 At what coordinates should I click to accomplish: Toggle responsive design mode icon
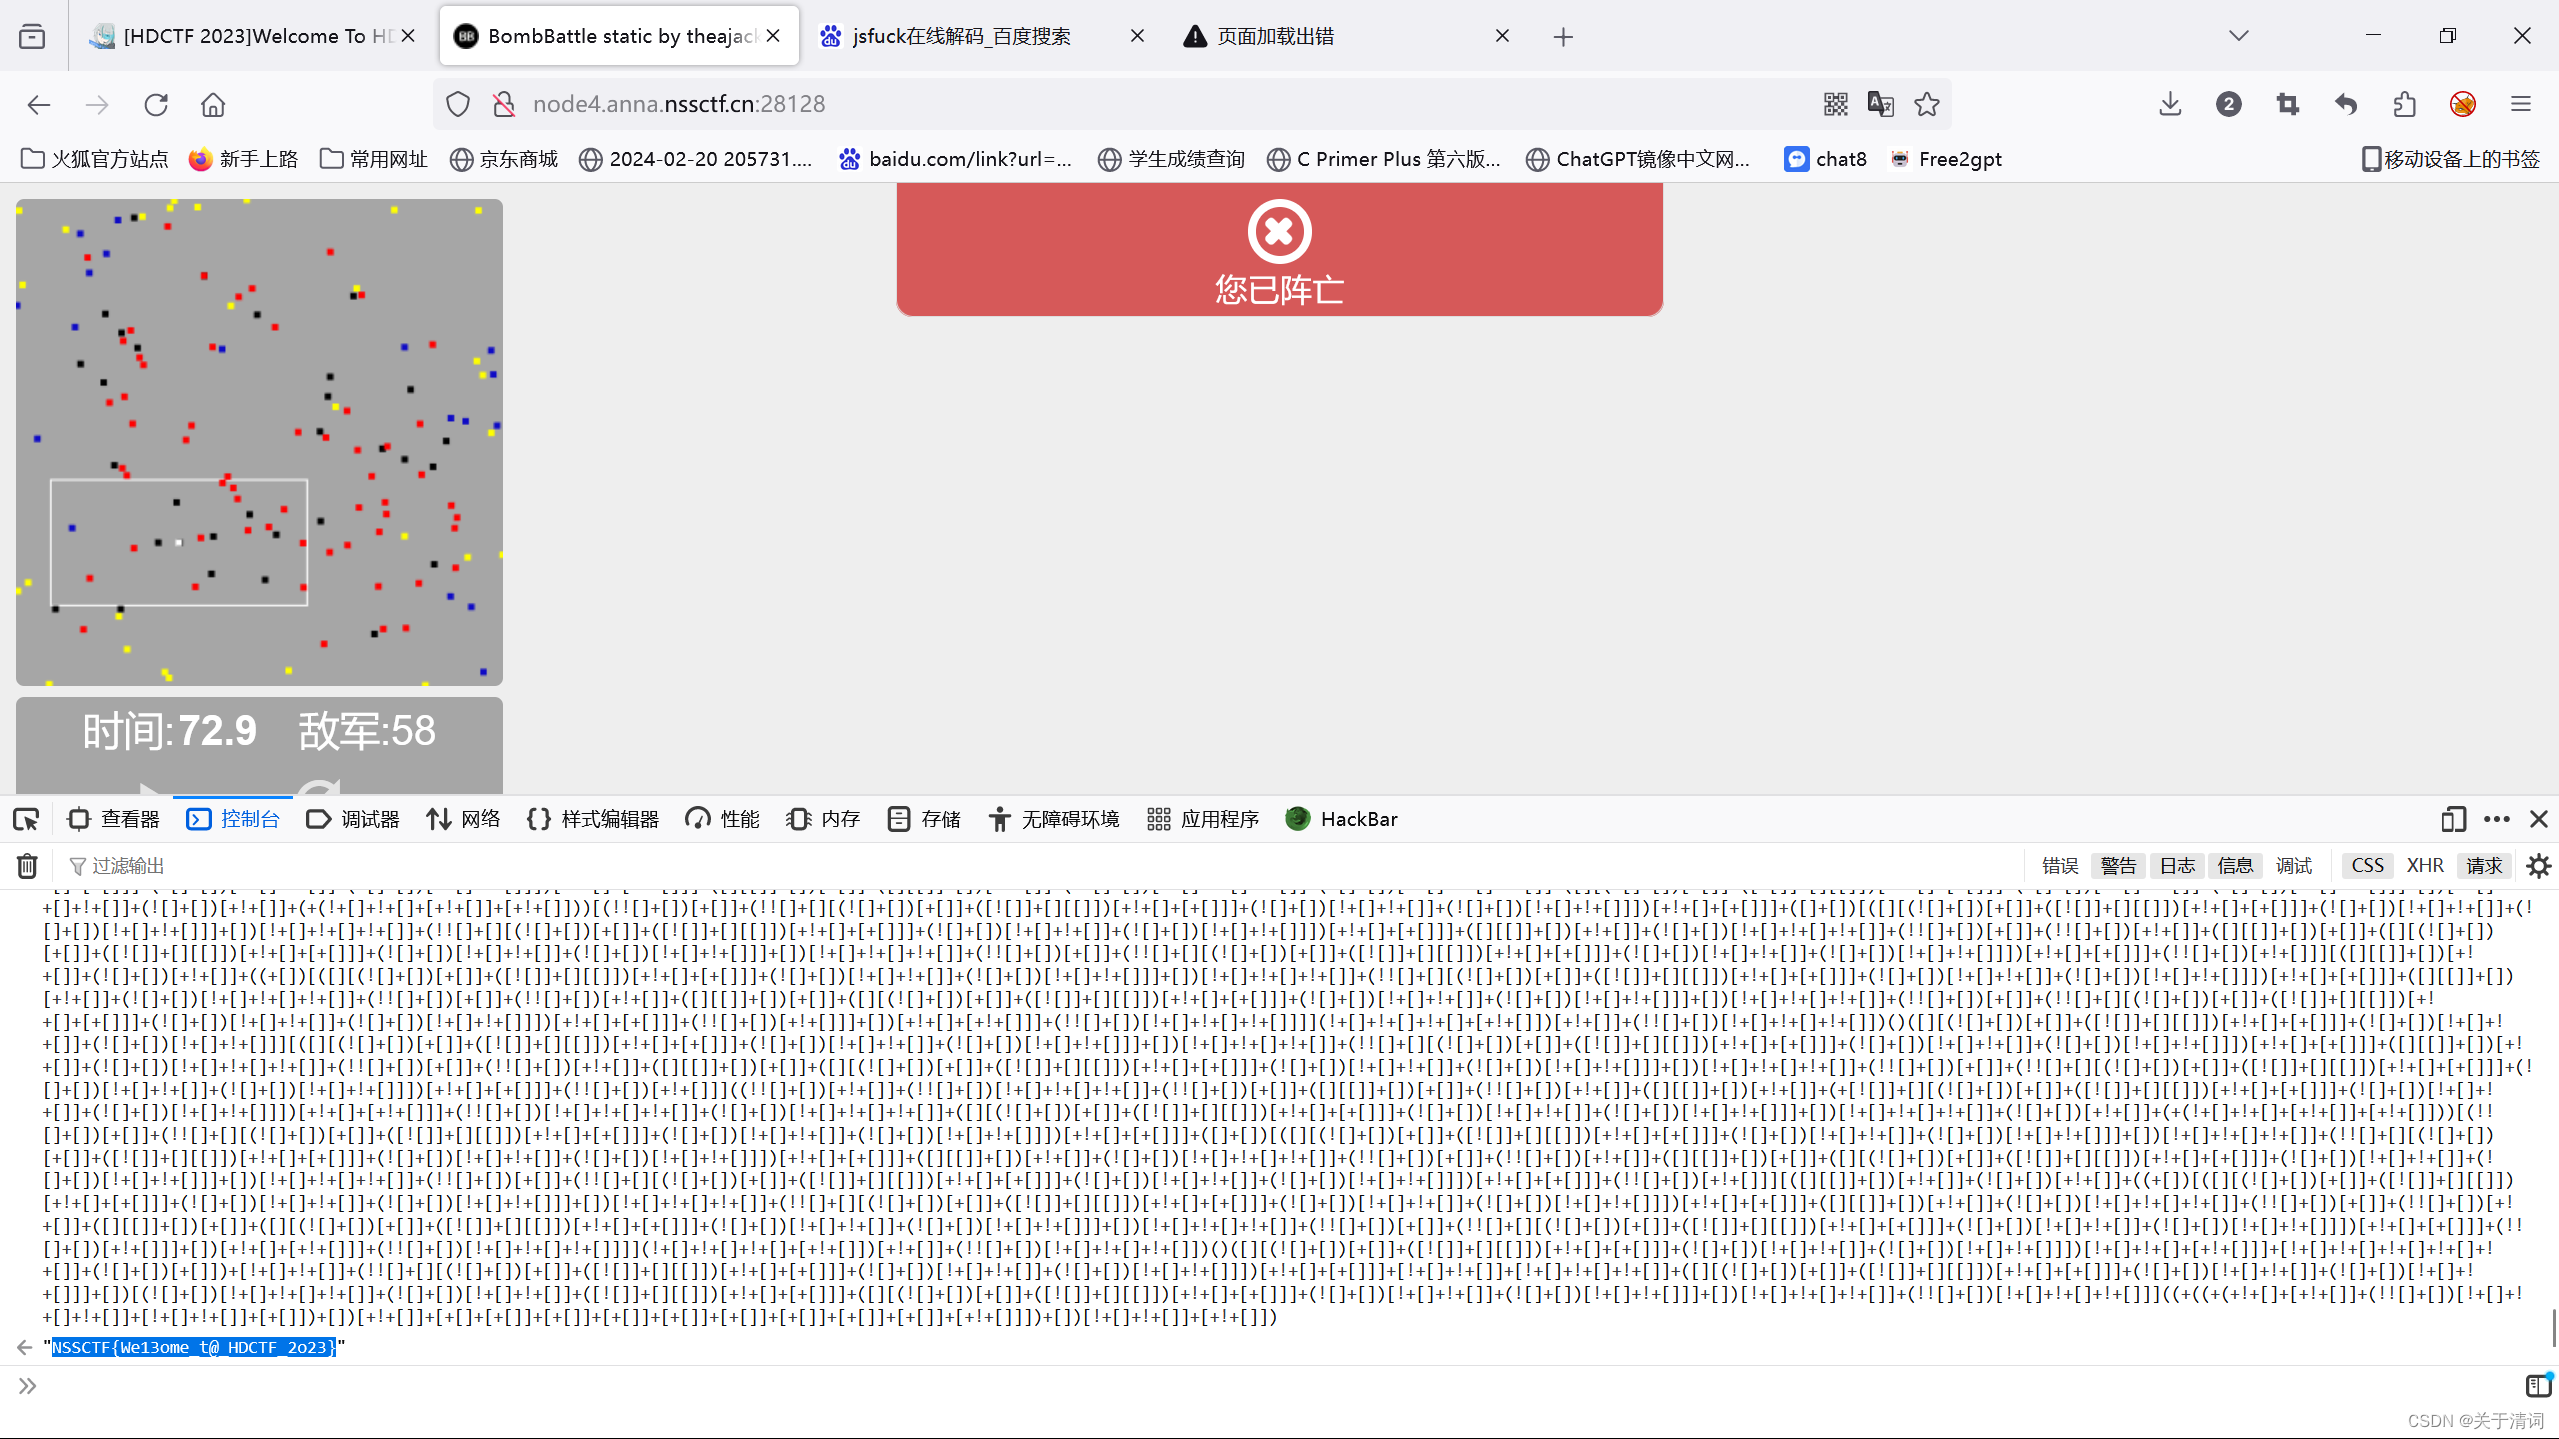pos(2453,820)
